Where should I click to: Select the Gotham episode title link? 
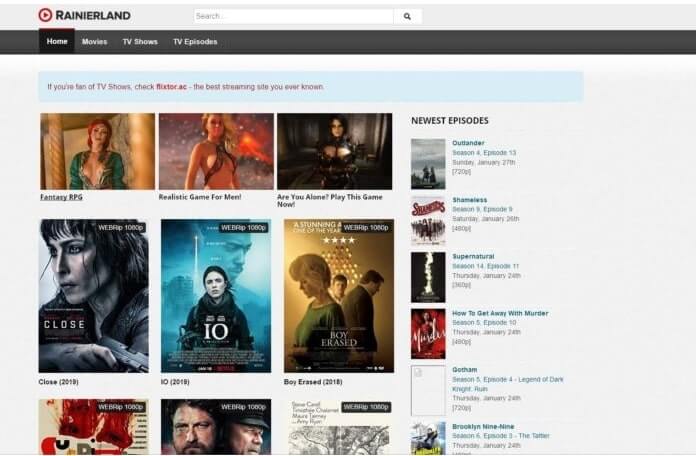(464, 369)
